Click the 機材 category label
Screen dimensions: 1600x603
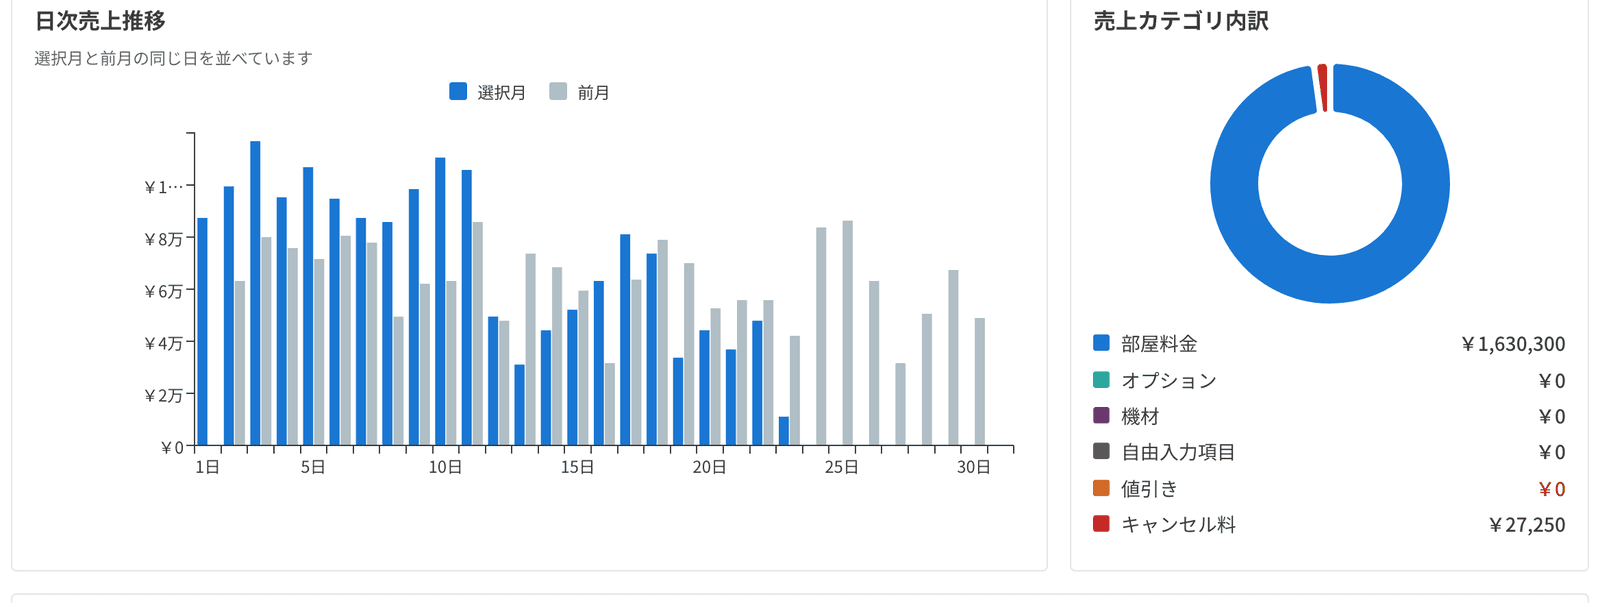click(x=1140, y=416)
